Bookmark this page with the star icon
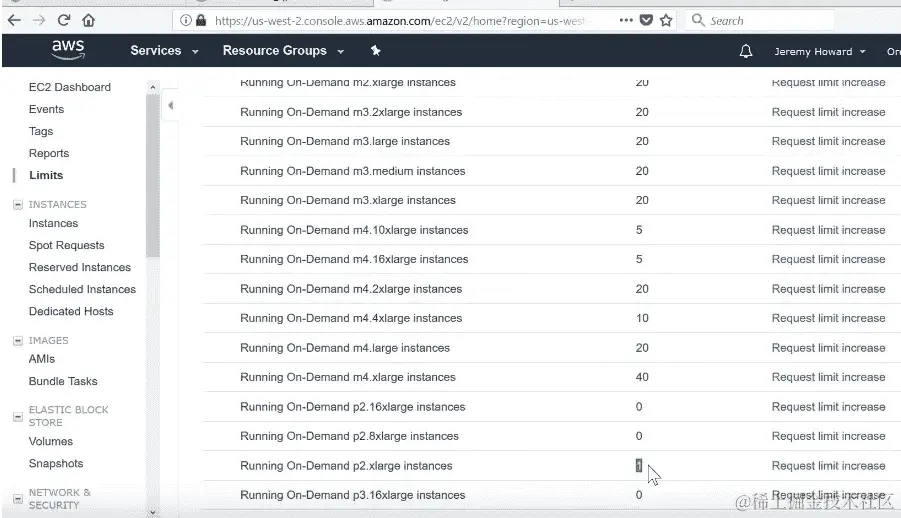Viewport: 901px width, 518px height. 666,21
